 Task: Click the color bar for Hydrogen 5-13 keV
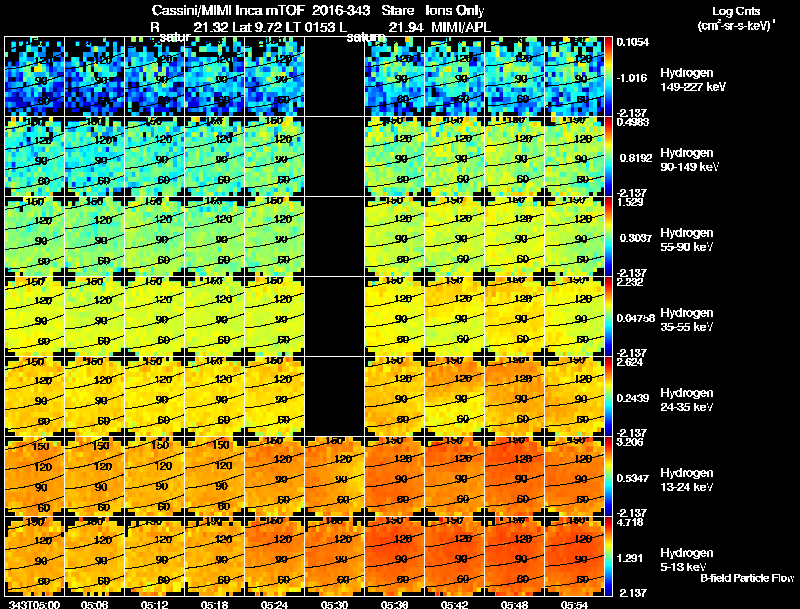click(x=608, y=557)
